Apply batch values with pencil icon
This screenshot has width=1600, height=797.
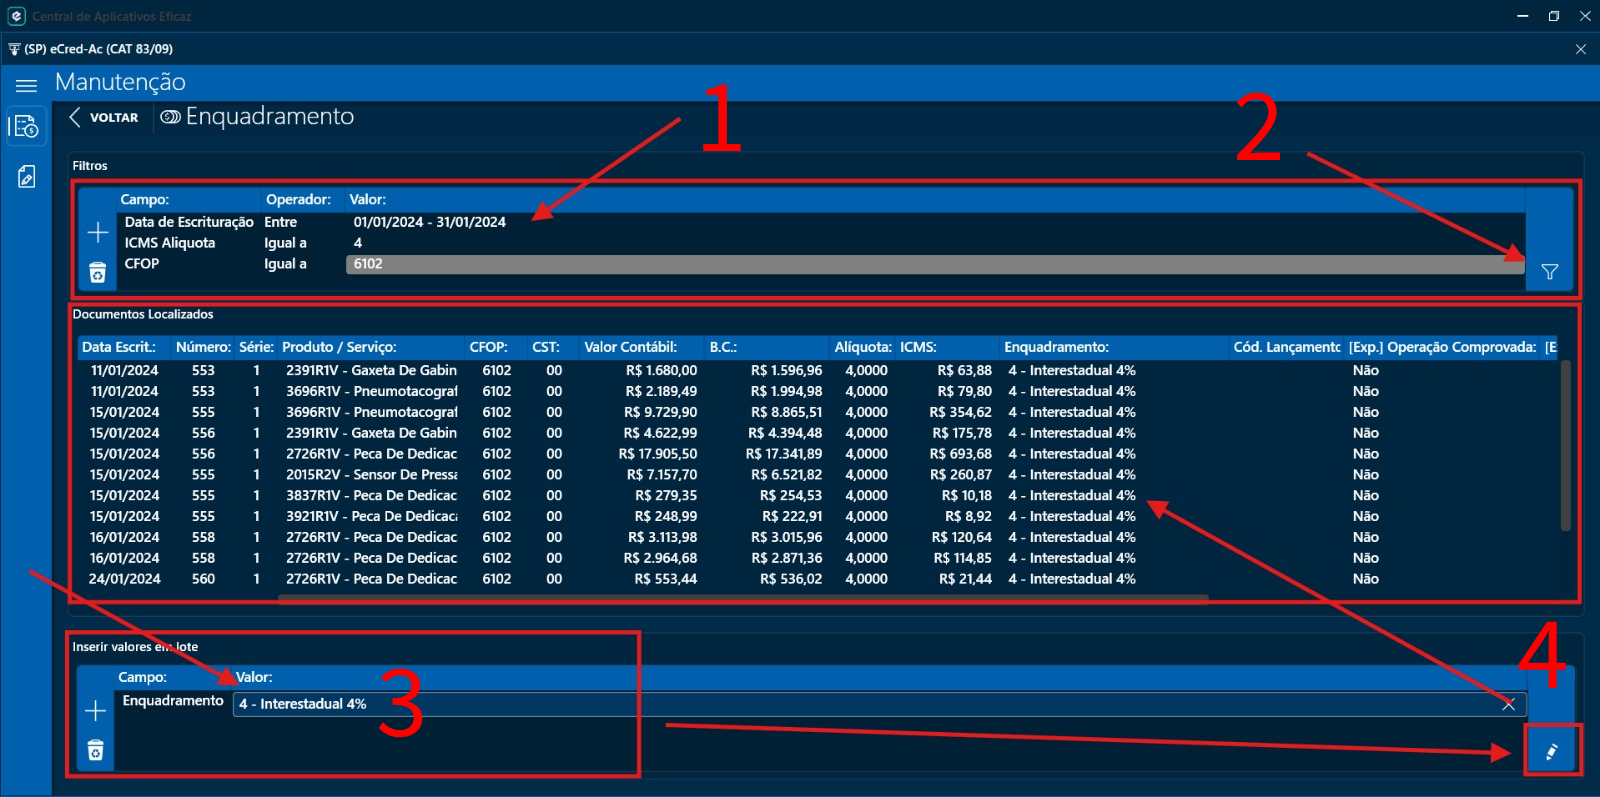(1551, 752)
